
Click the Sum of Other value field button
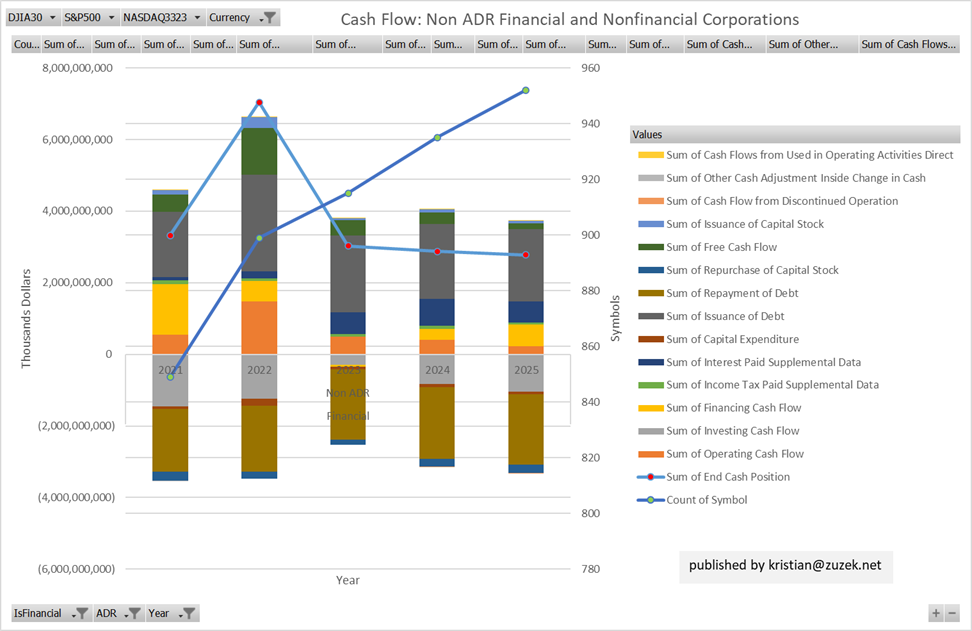pos(810,44)
